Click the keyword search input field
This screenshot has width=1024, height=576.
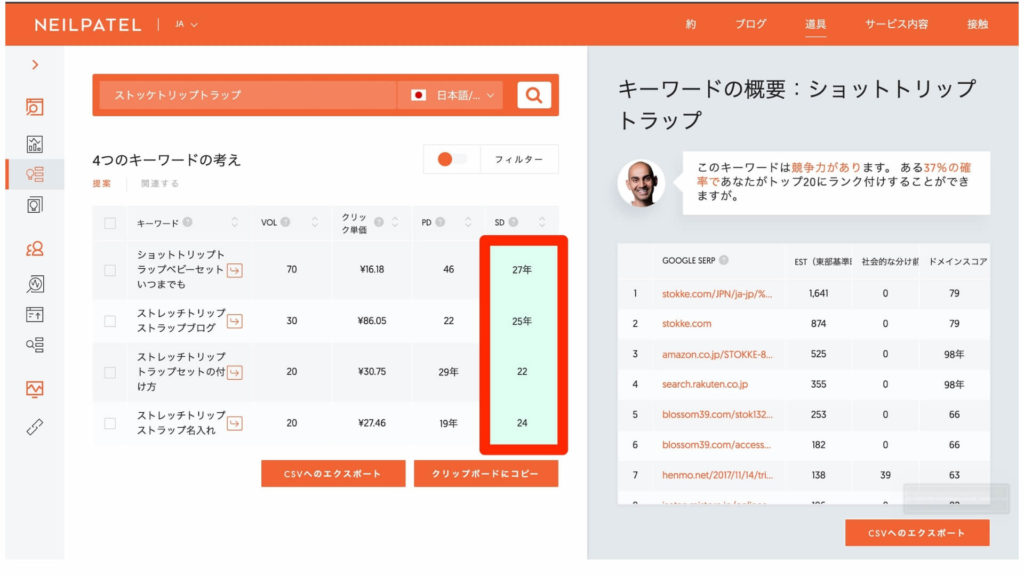click(245, 95)
